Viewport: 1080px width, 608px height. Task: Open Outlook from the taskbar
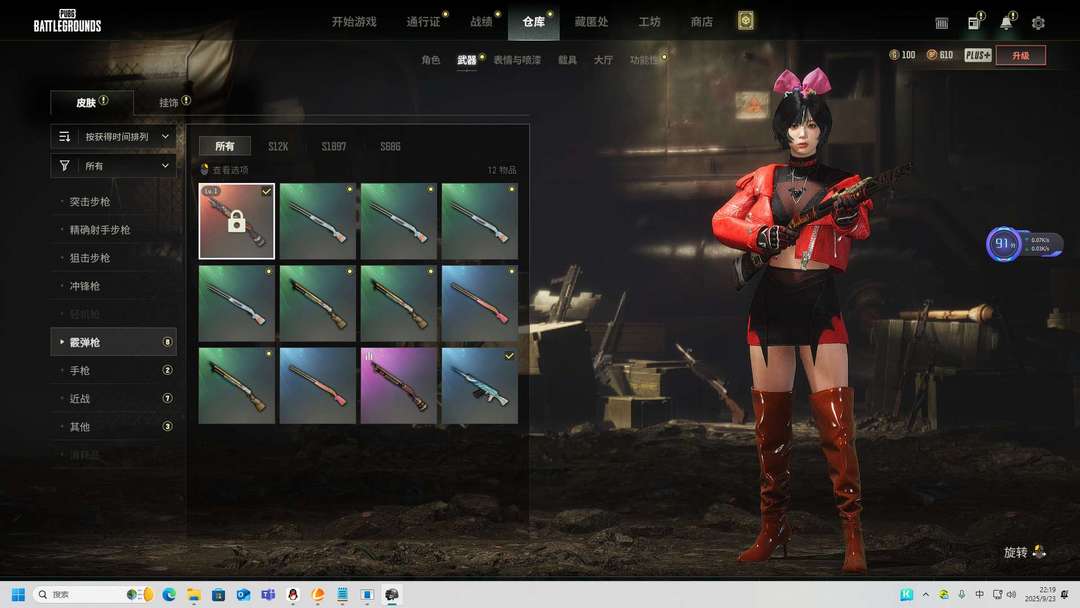tap(243, 594)
